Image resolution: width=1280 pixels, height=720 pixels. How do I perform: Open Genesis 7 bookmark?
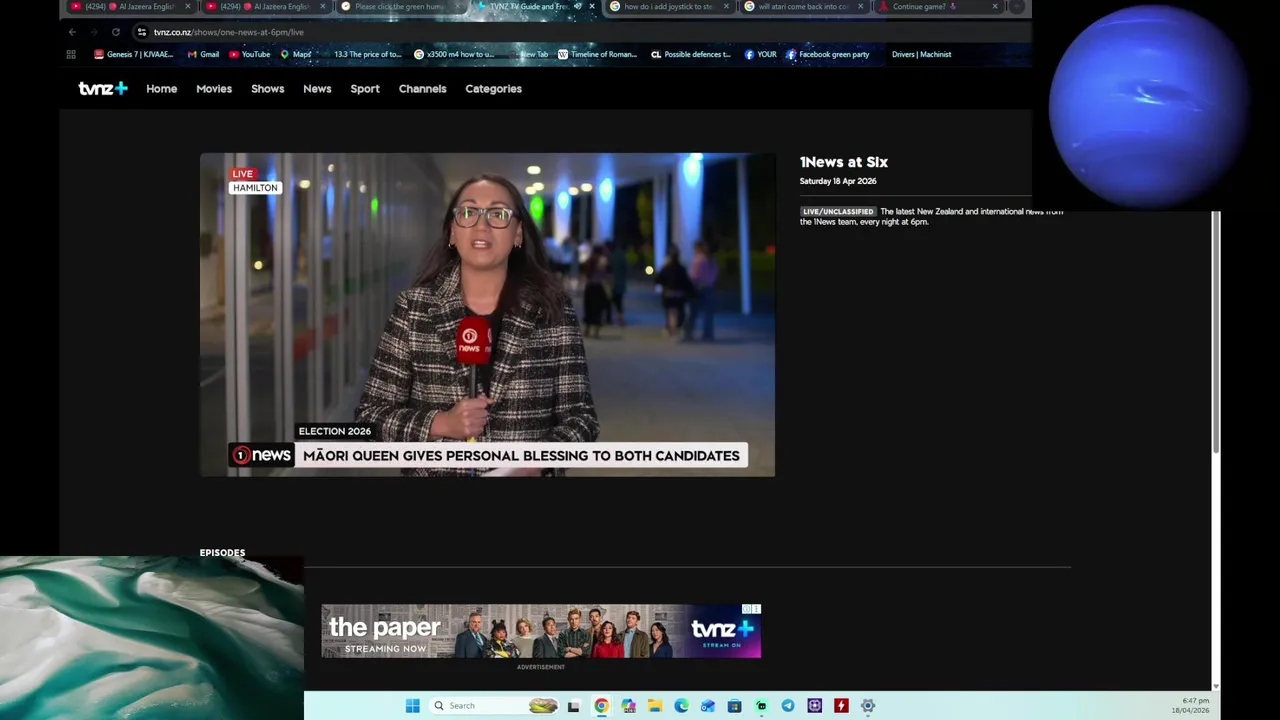point(134,55)
